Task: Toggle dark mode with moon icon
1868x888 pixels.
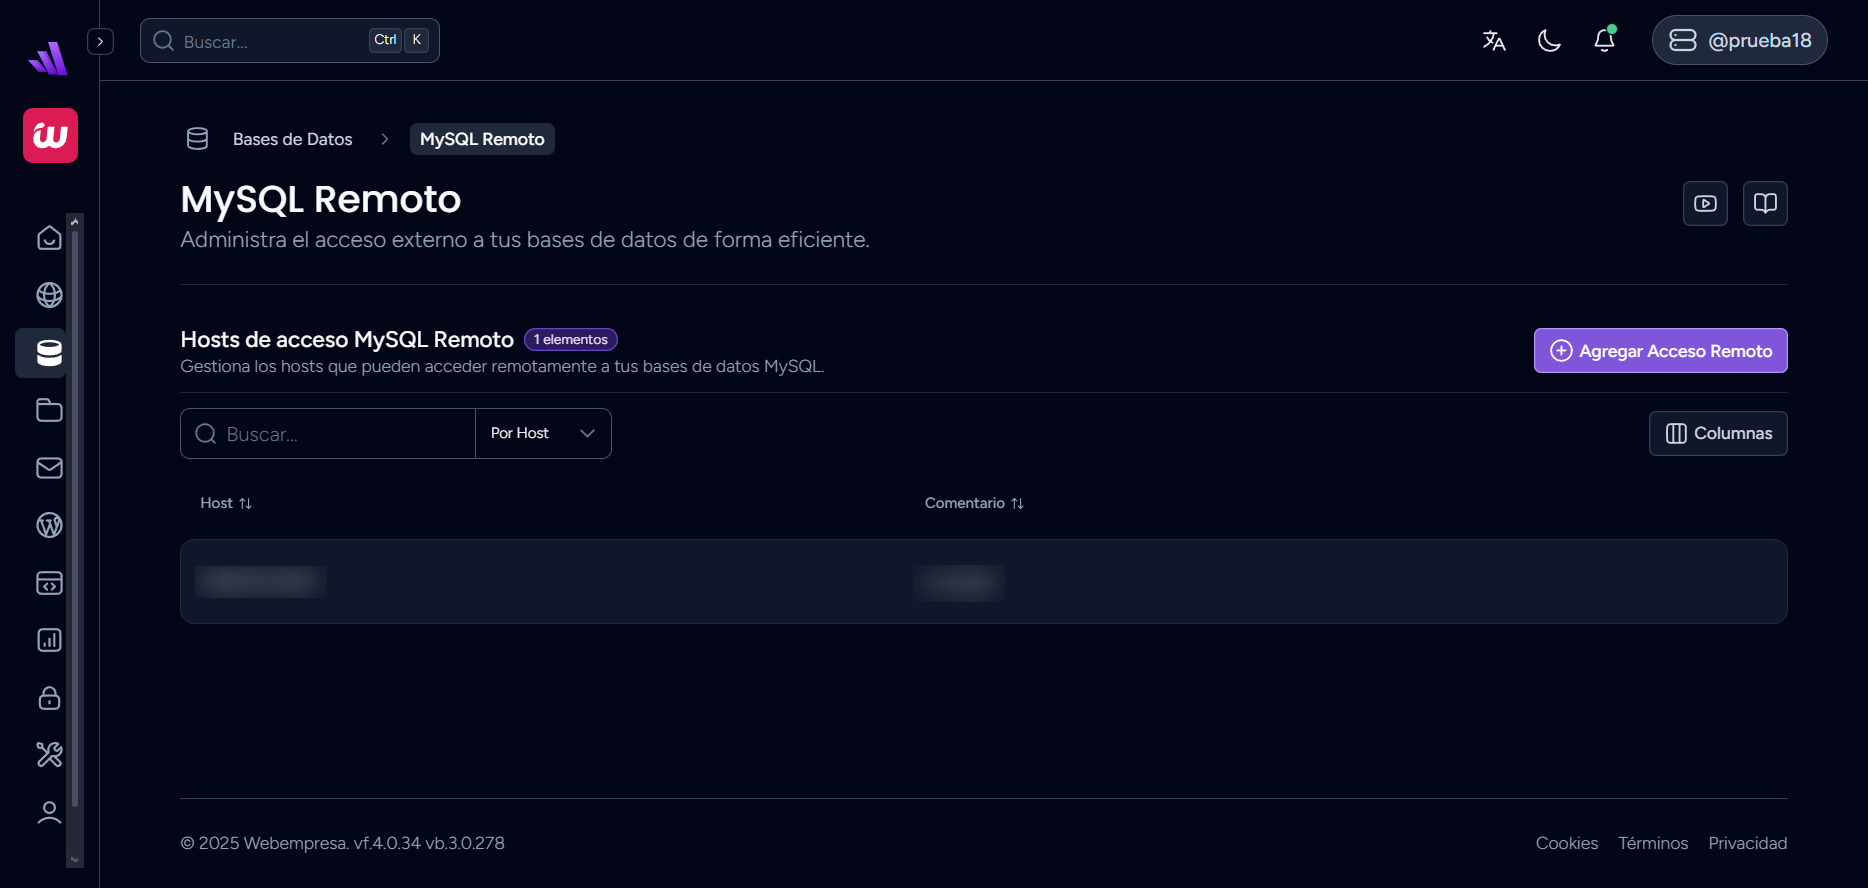Action: [1549, 40]
